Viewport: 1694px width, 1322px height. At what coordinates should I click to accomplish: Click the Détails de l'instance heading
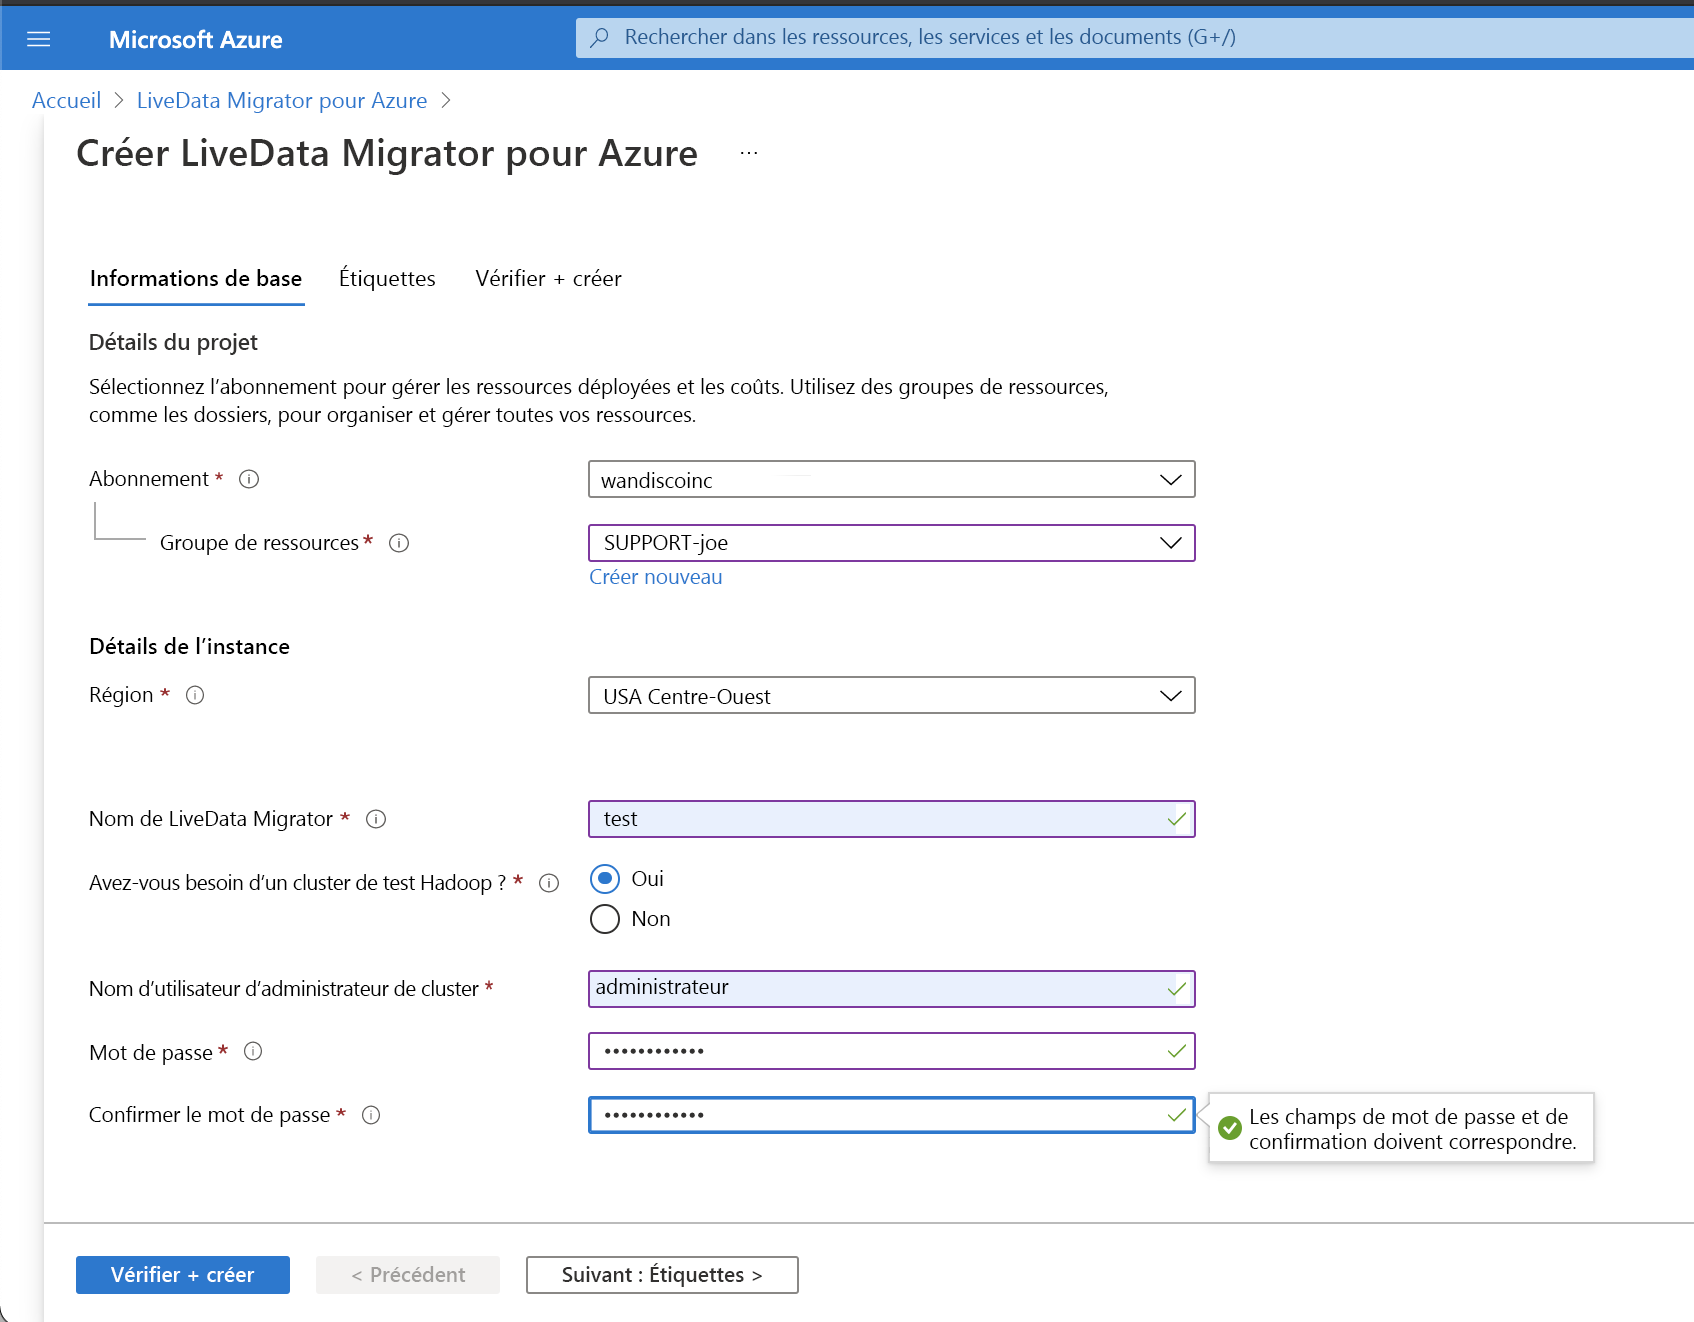(189, 647)
